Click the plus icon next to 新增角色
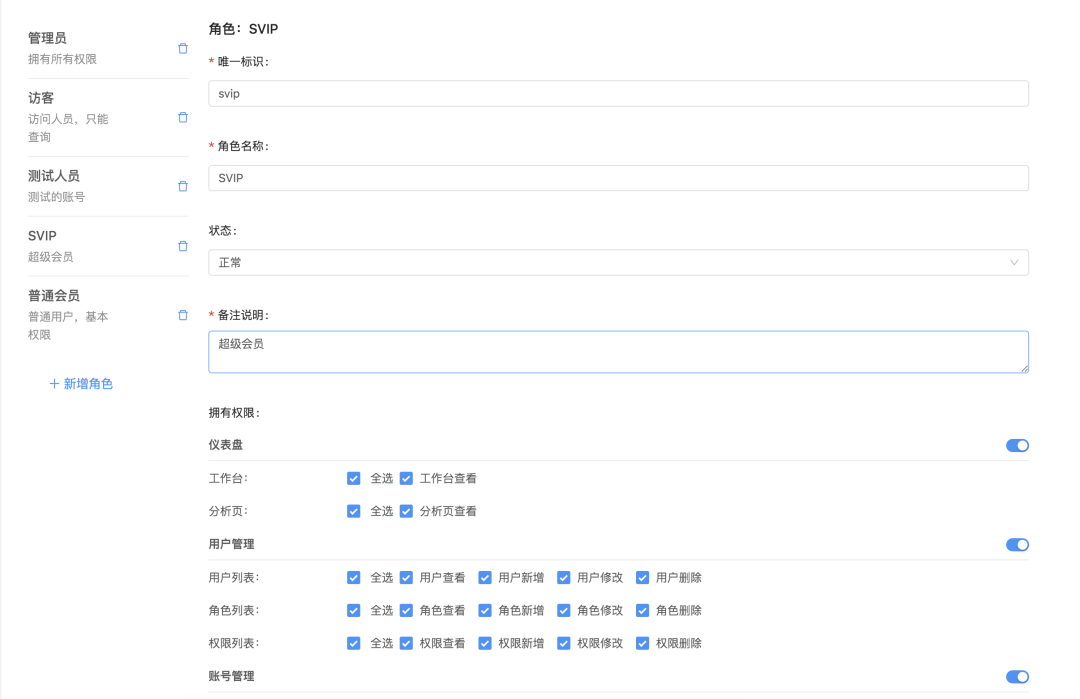 pyautogui.click(x=55, y=383)
